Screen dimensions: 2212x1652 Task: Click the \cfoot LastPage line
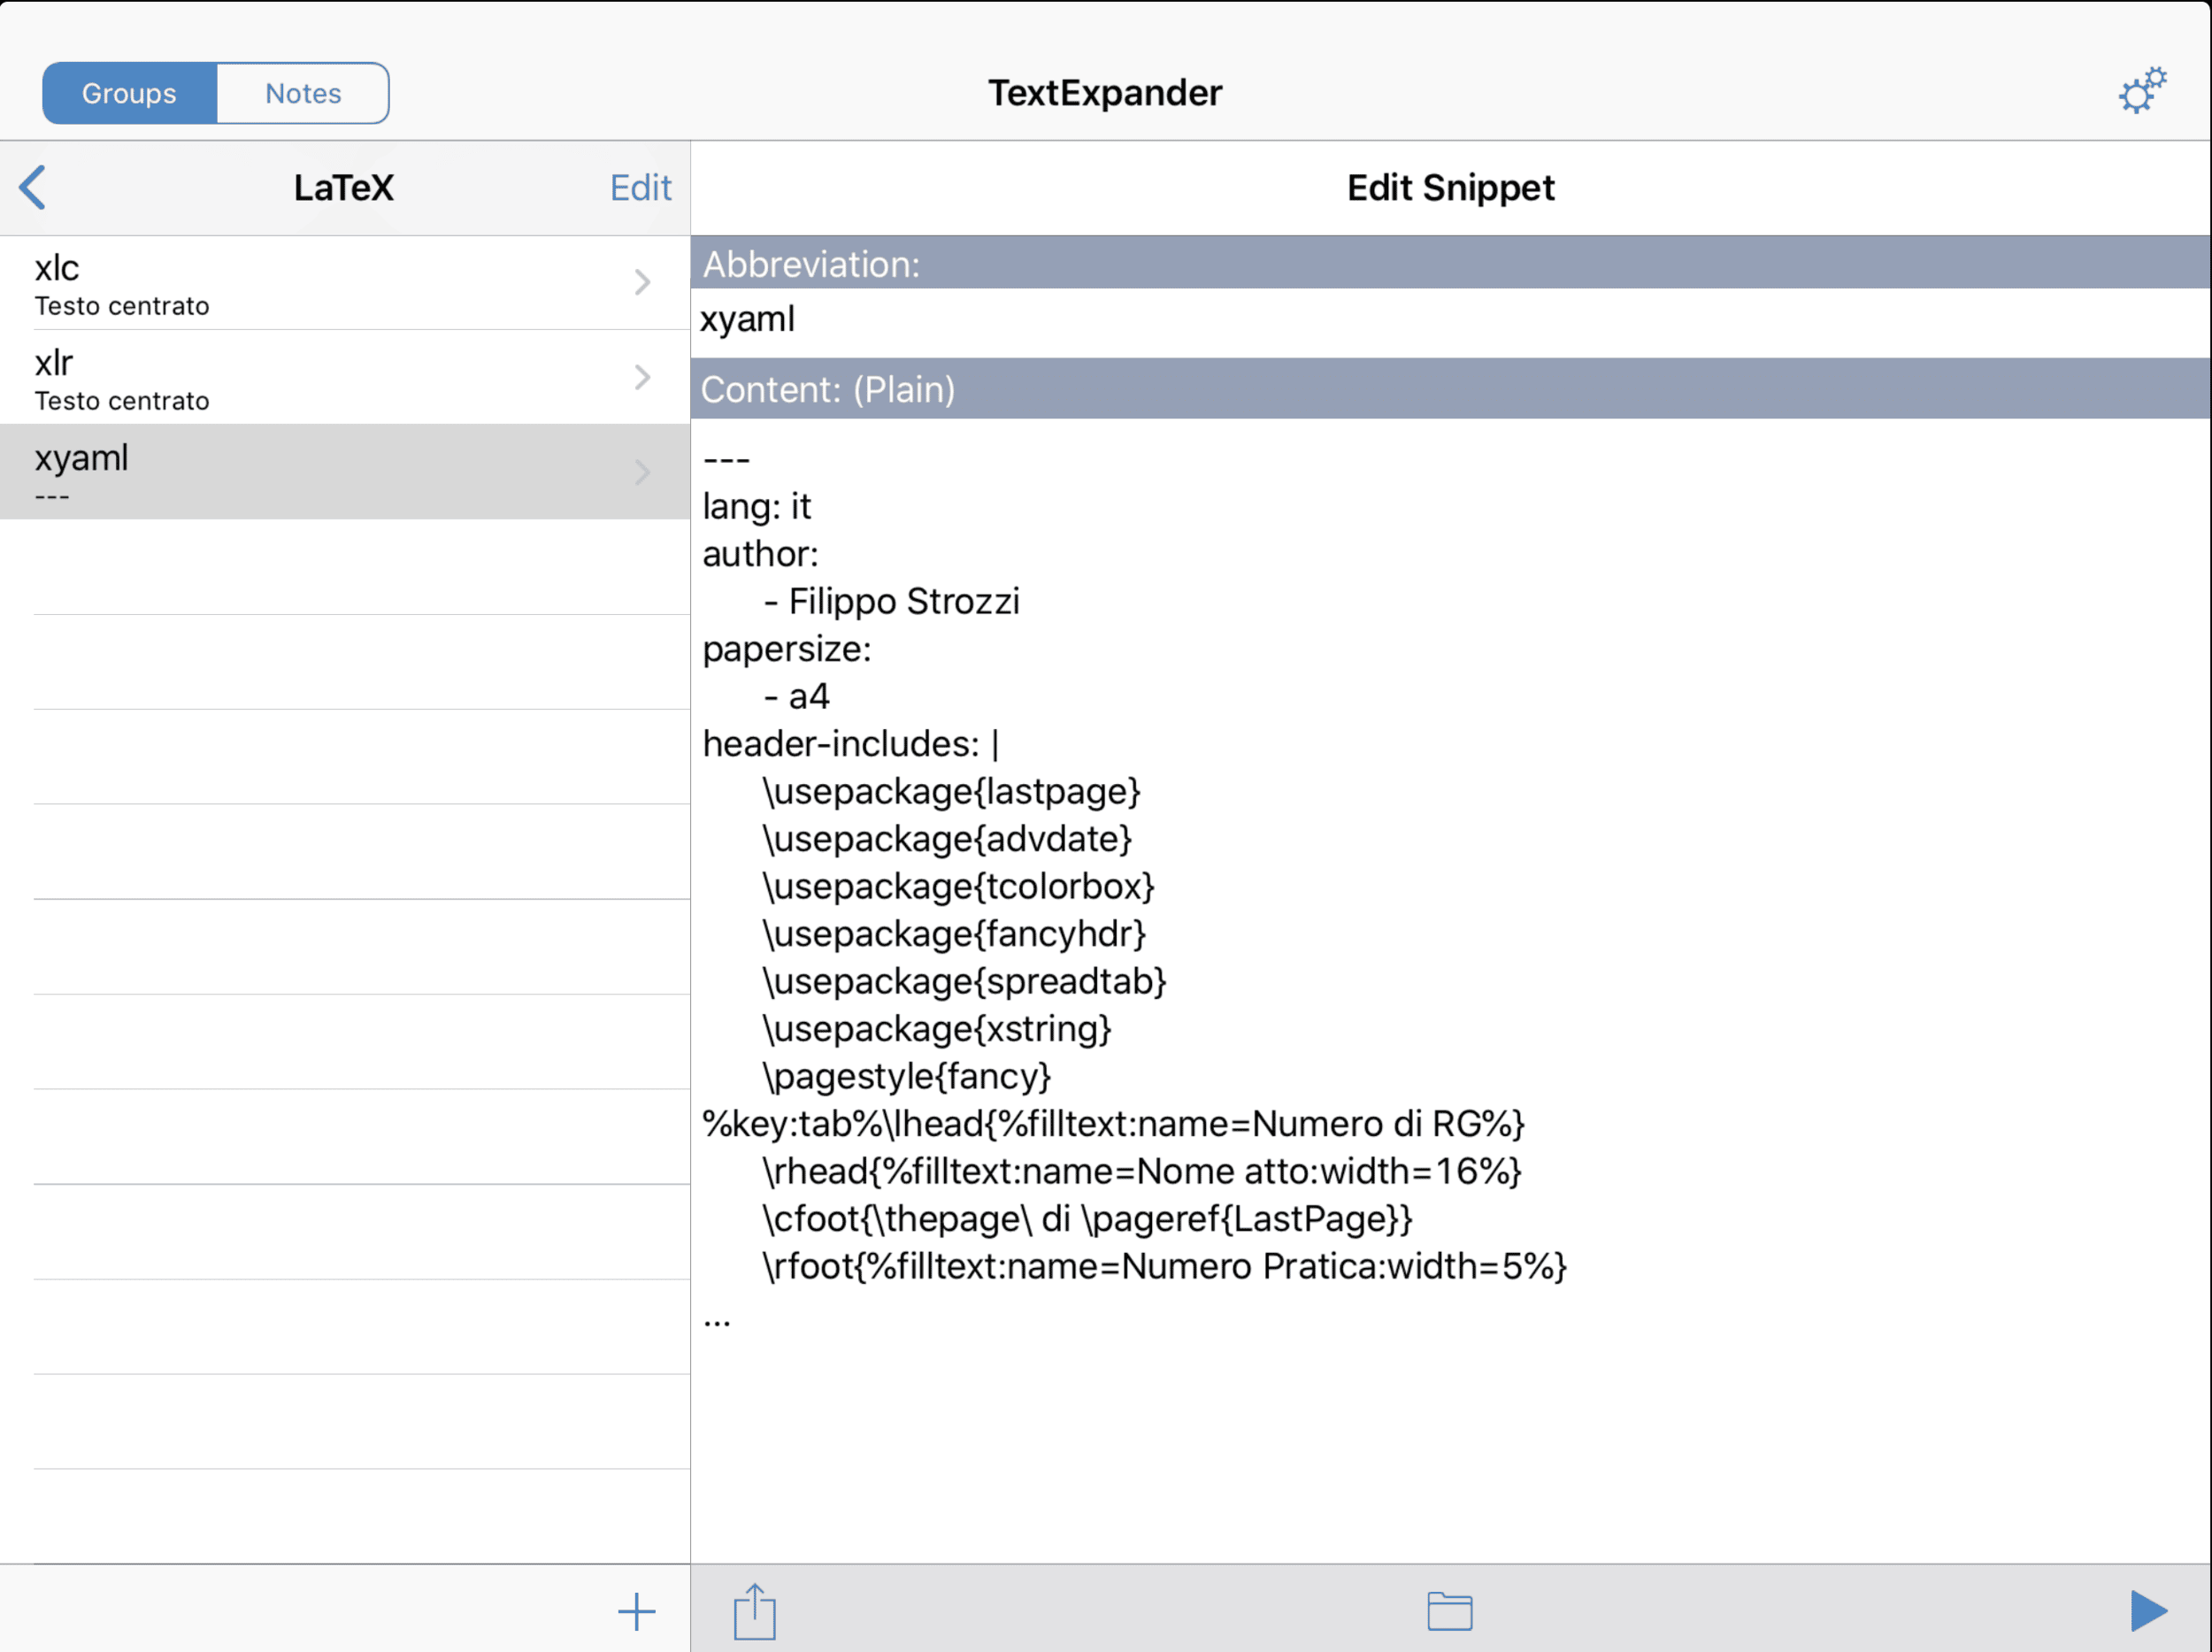pos(1087,1218)
